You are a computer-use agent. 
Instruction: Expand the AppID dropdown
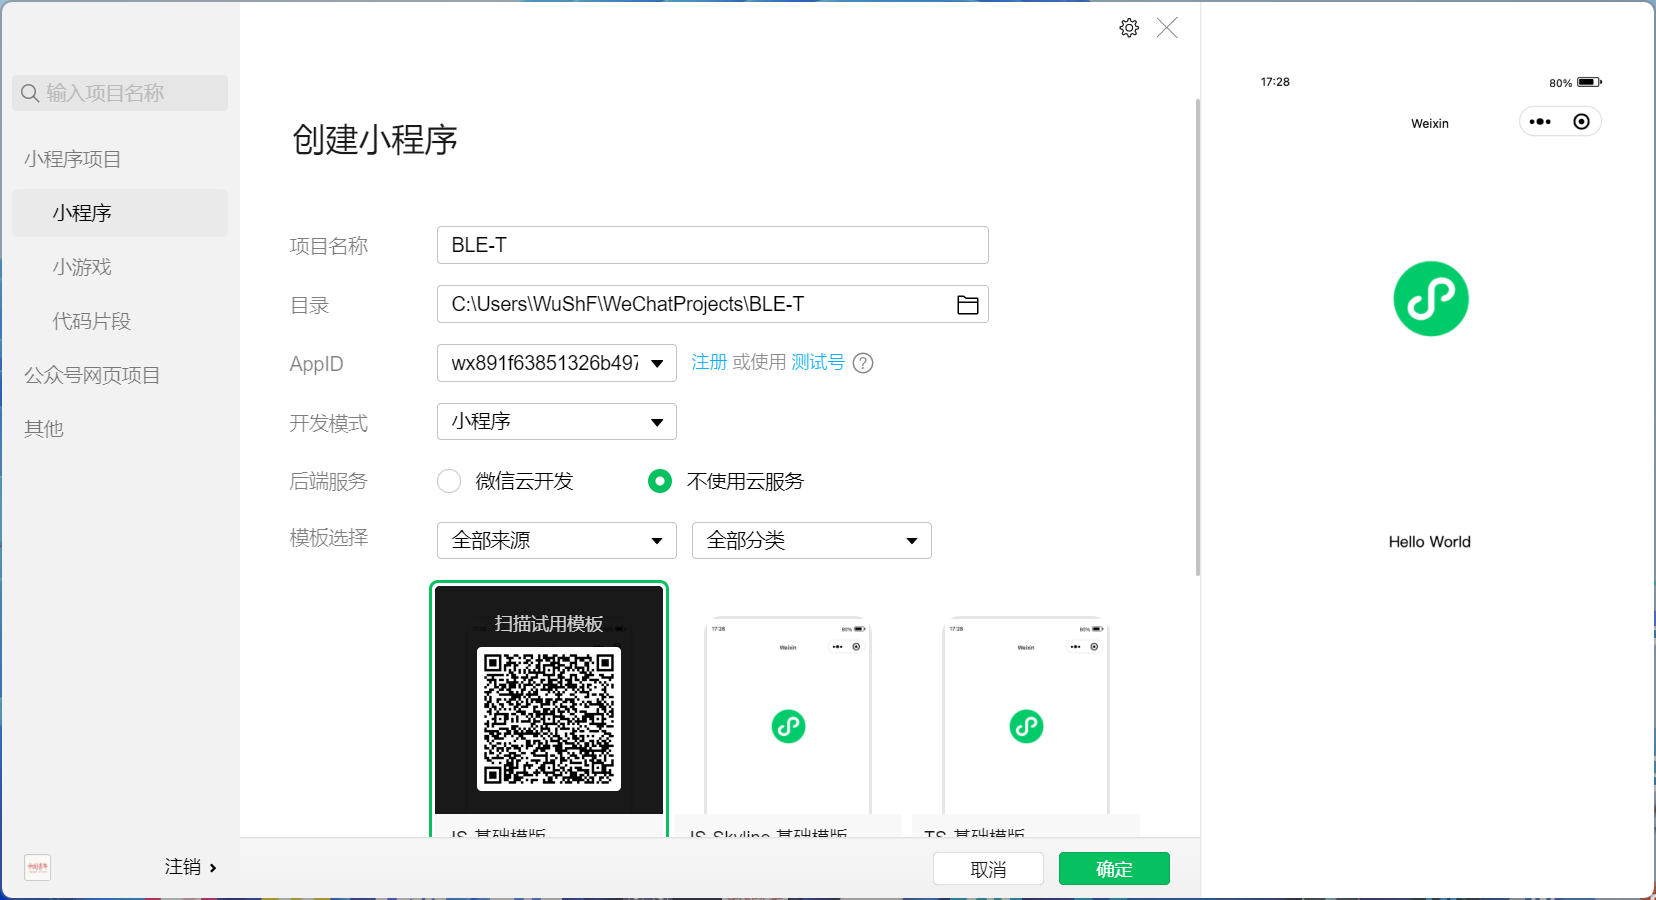[657, 363]
